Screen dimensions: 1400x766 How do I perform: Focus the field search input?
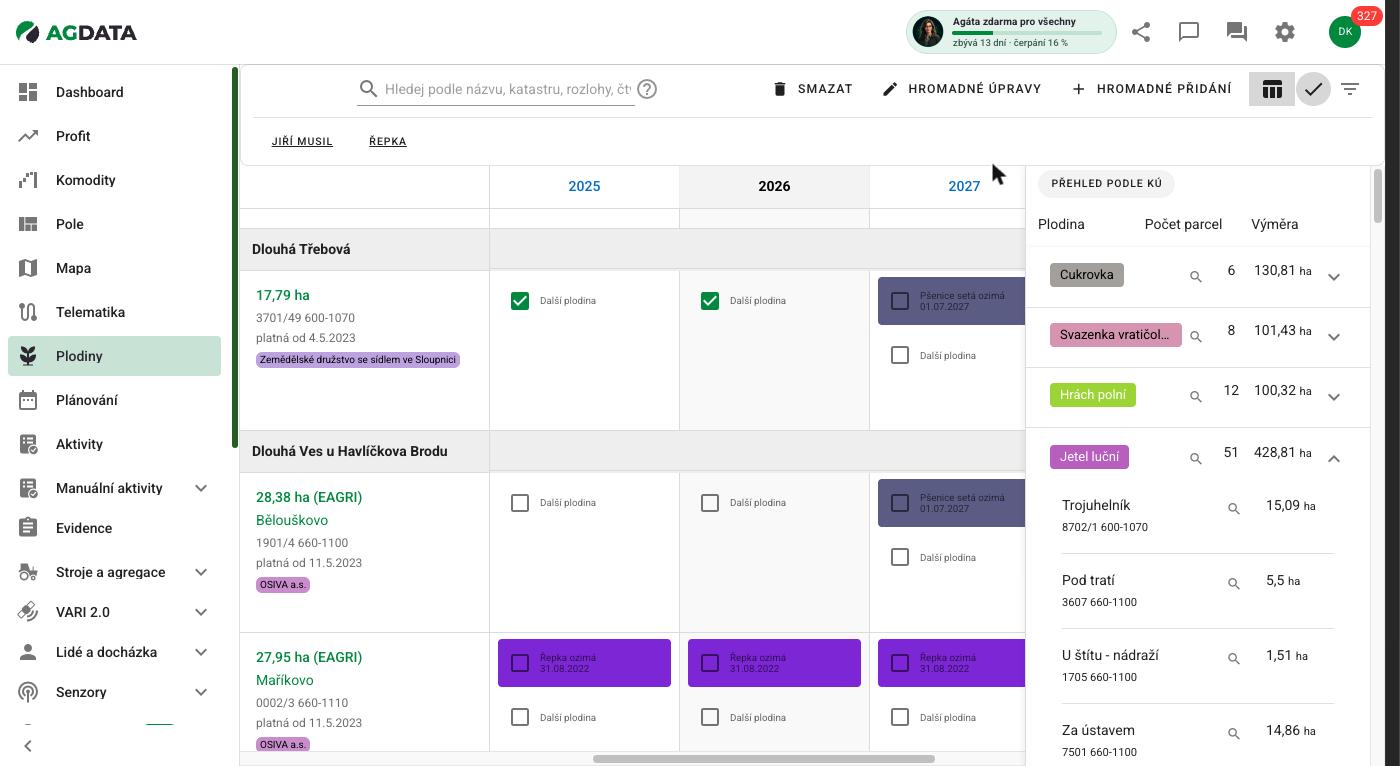508,89
